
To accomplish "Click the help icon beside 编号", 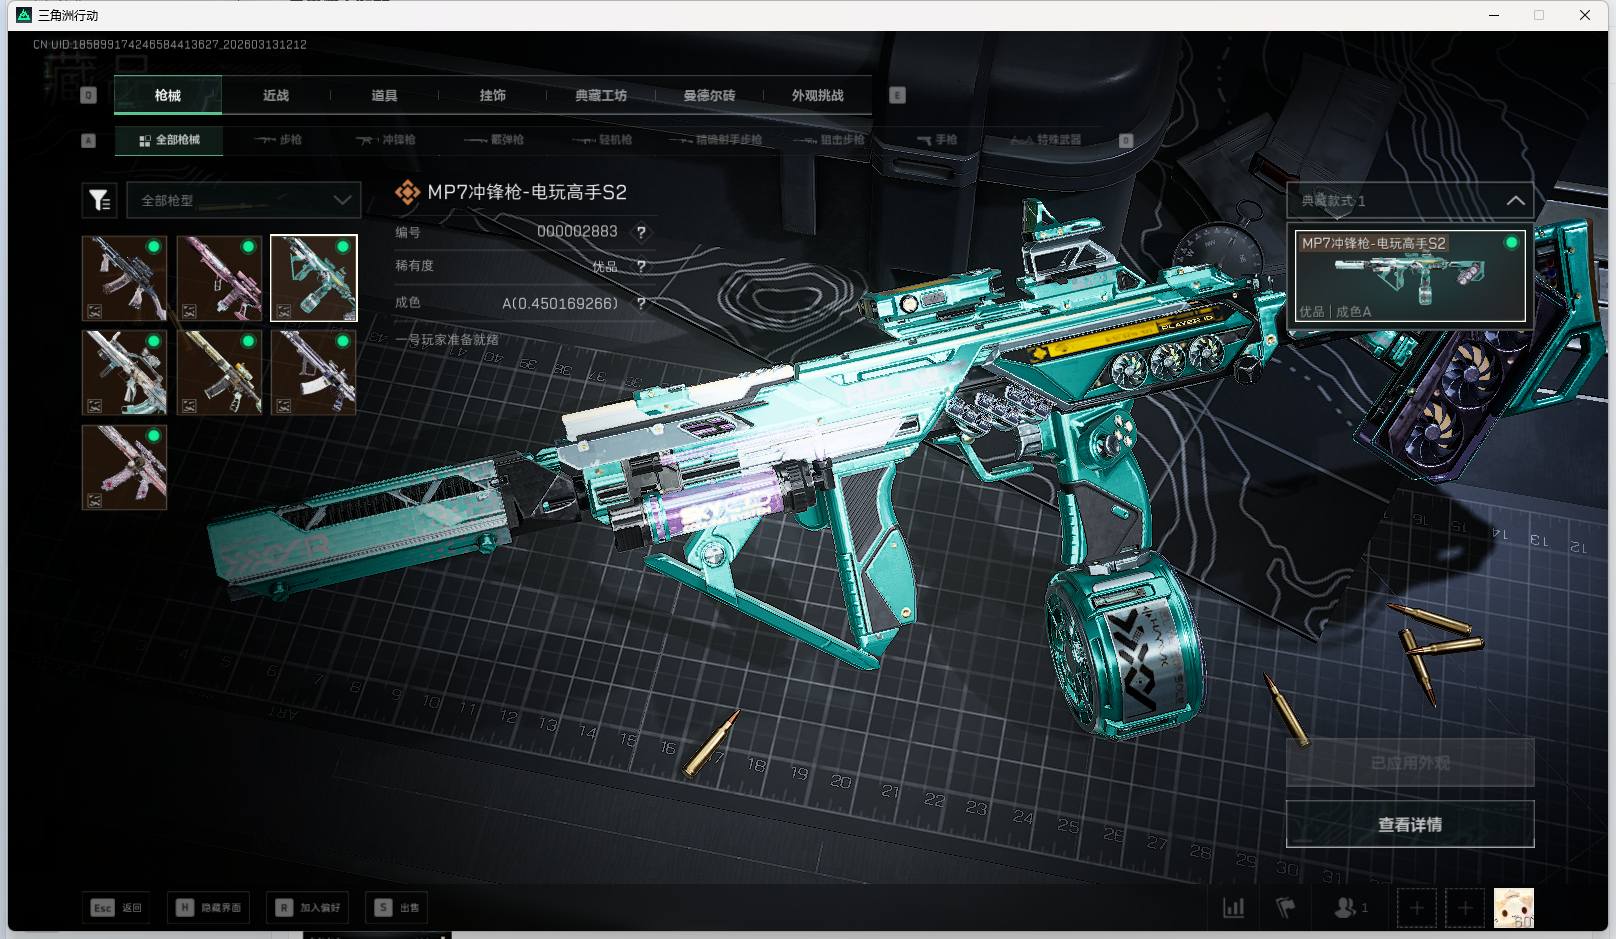I will click(641, 232).
